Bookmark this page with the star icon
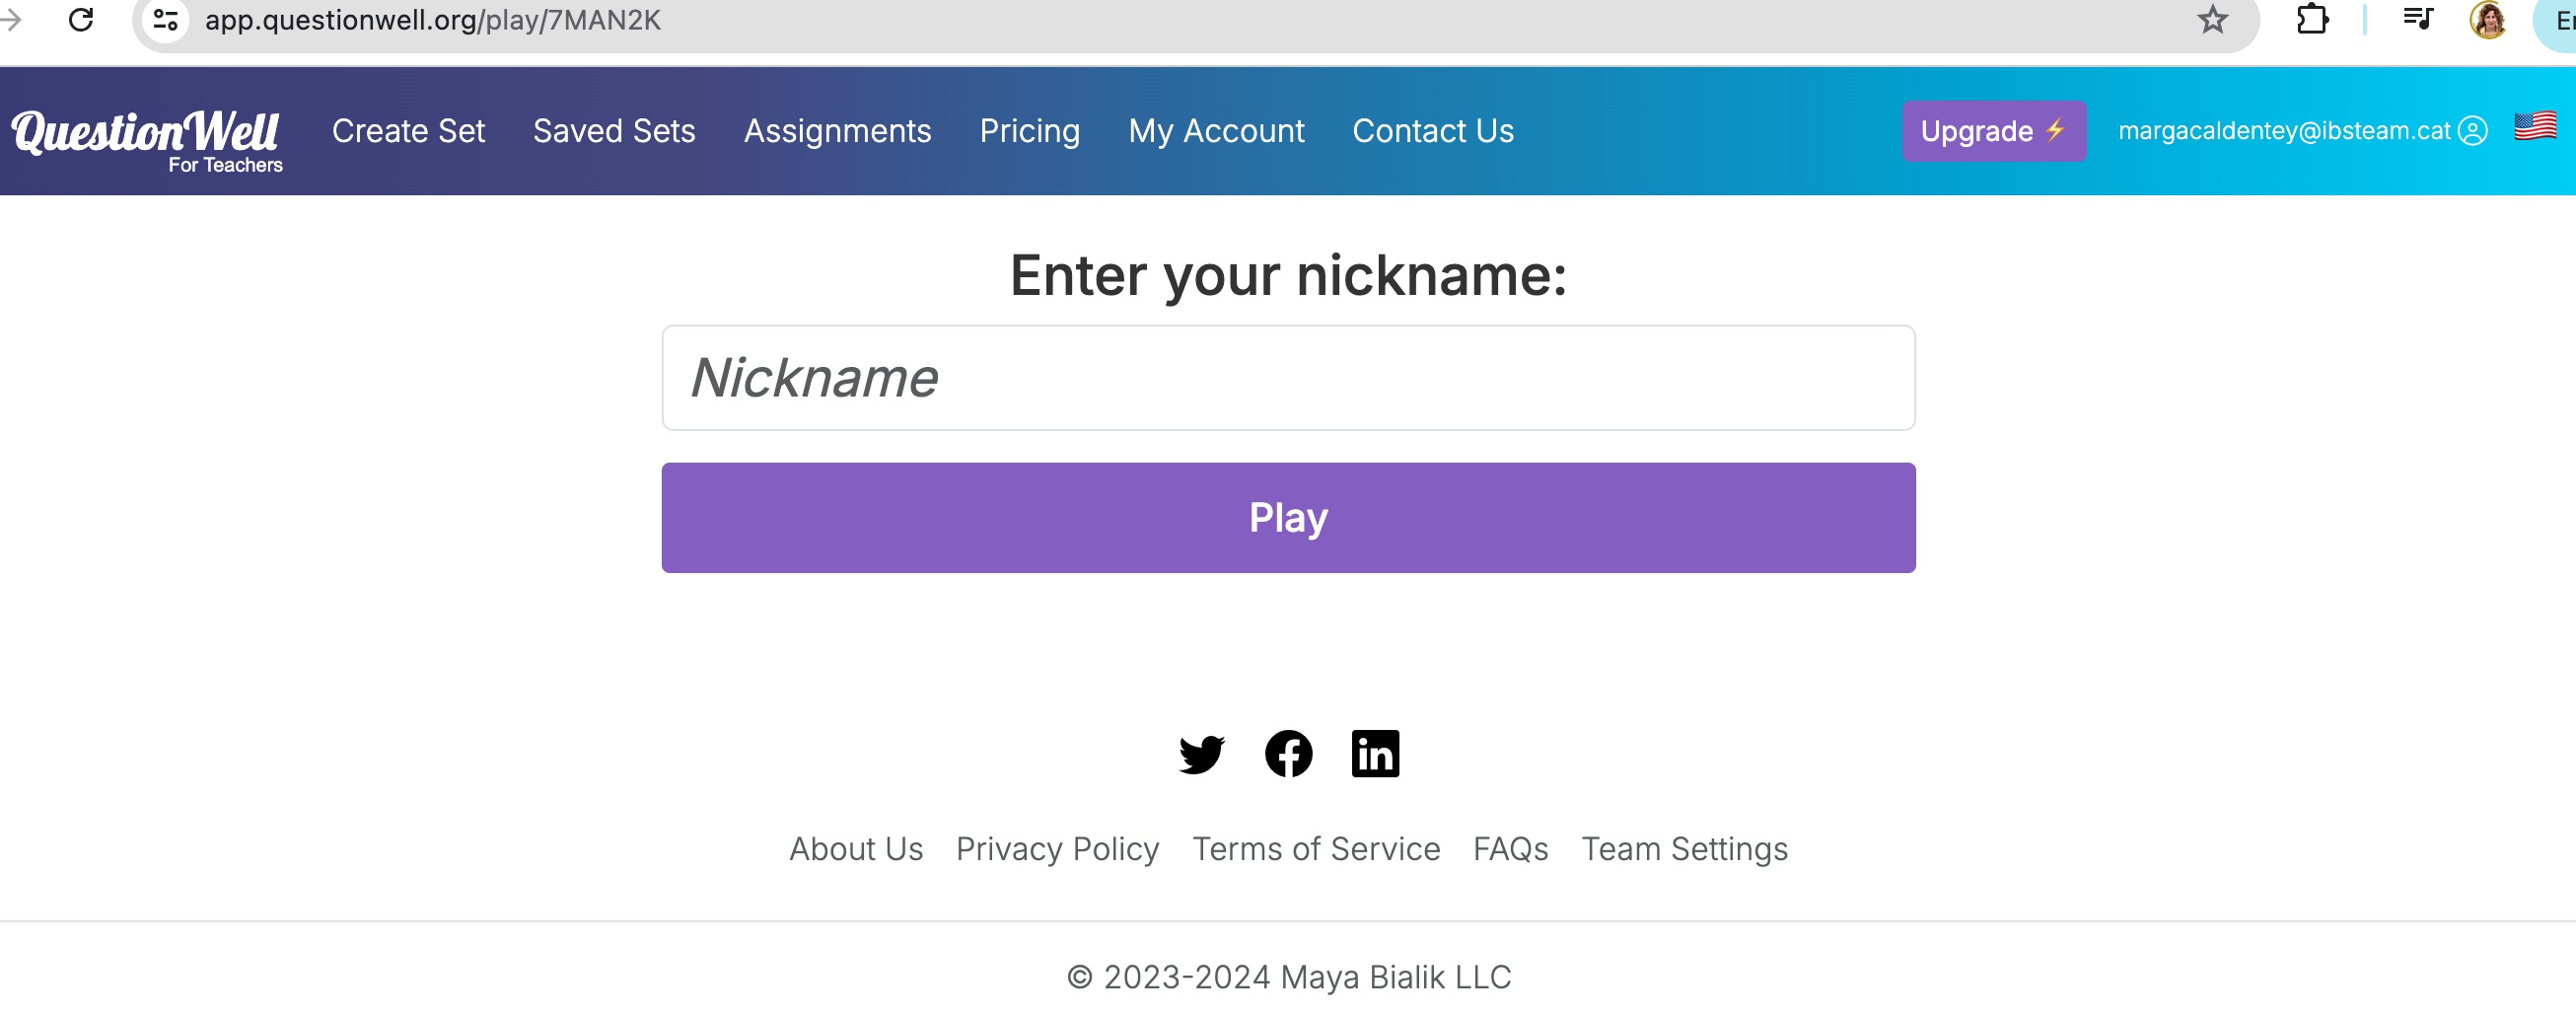This screenshot has width=2576, height=1016. point(2212,19)
